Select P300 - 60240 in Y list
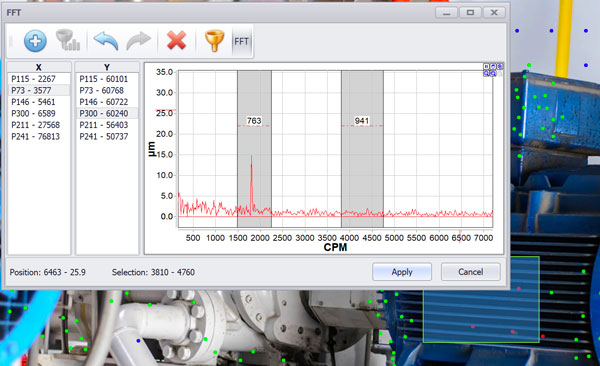This screenshot has height=366, width=600. 107,113
